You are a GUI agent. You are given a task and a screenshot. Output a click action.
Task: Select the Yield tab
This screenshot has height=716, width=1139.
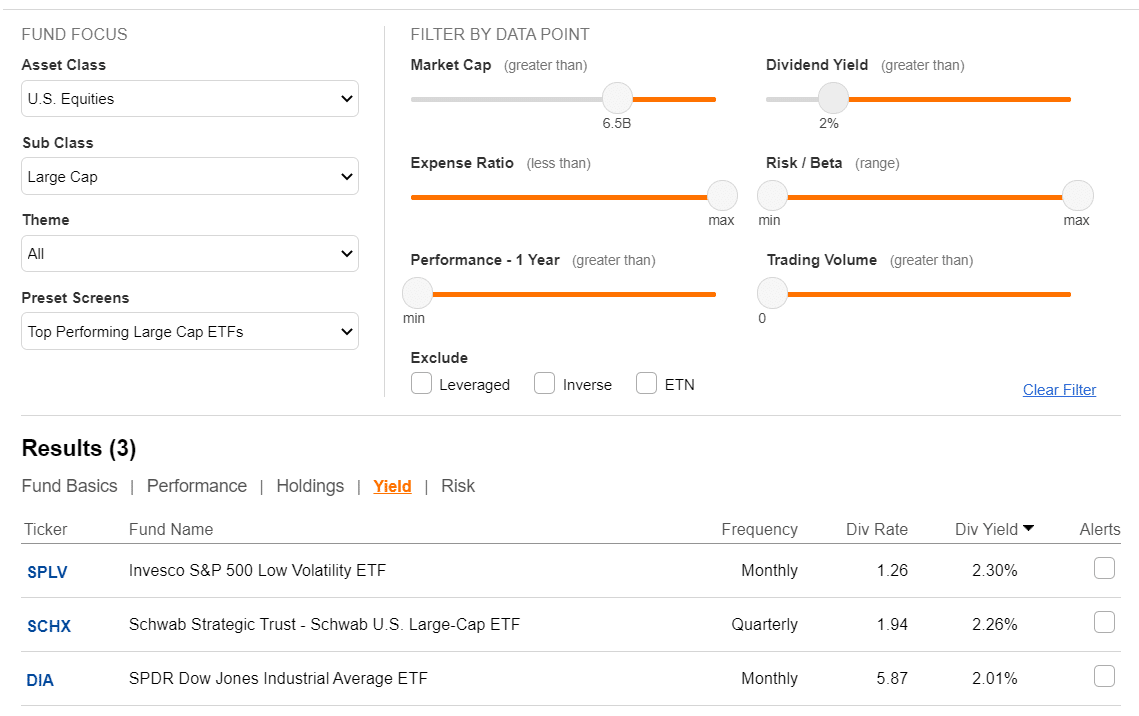tap(392, 486)
